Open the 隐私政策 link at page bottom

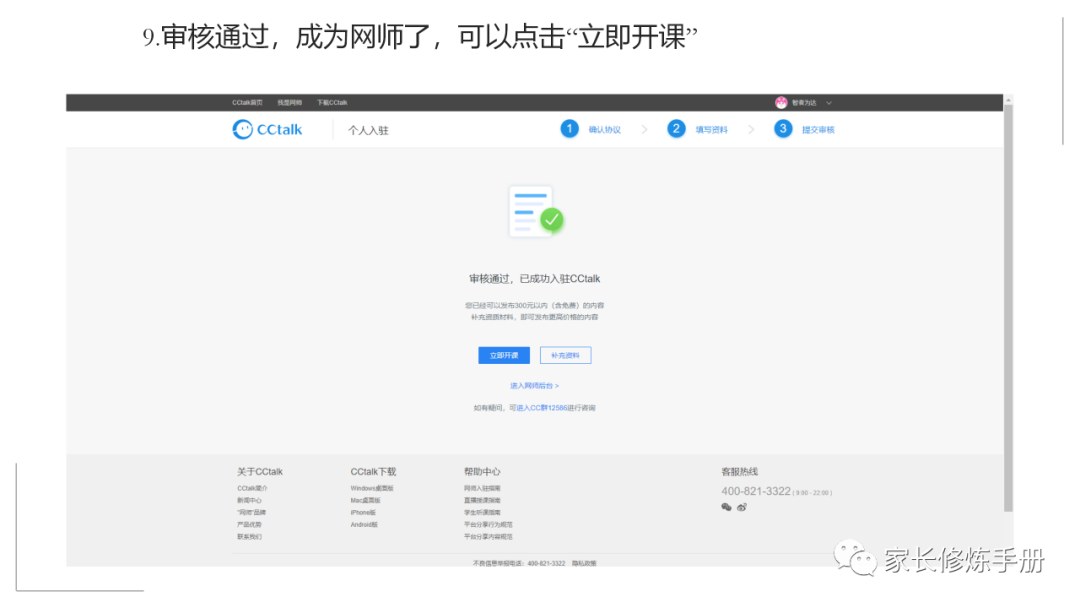tap(584, 563)
